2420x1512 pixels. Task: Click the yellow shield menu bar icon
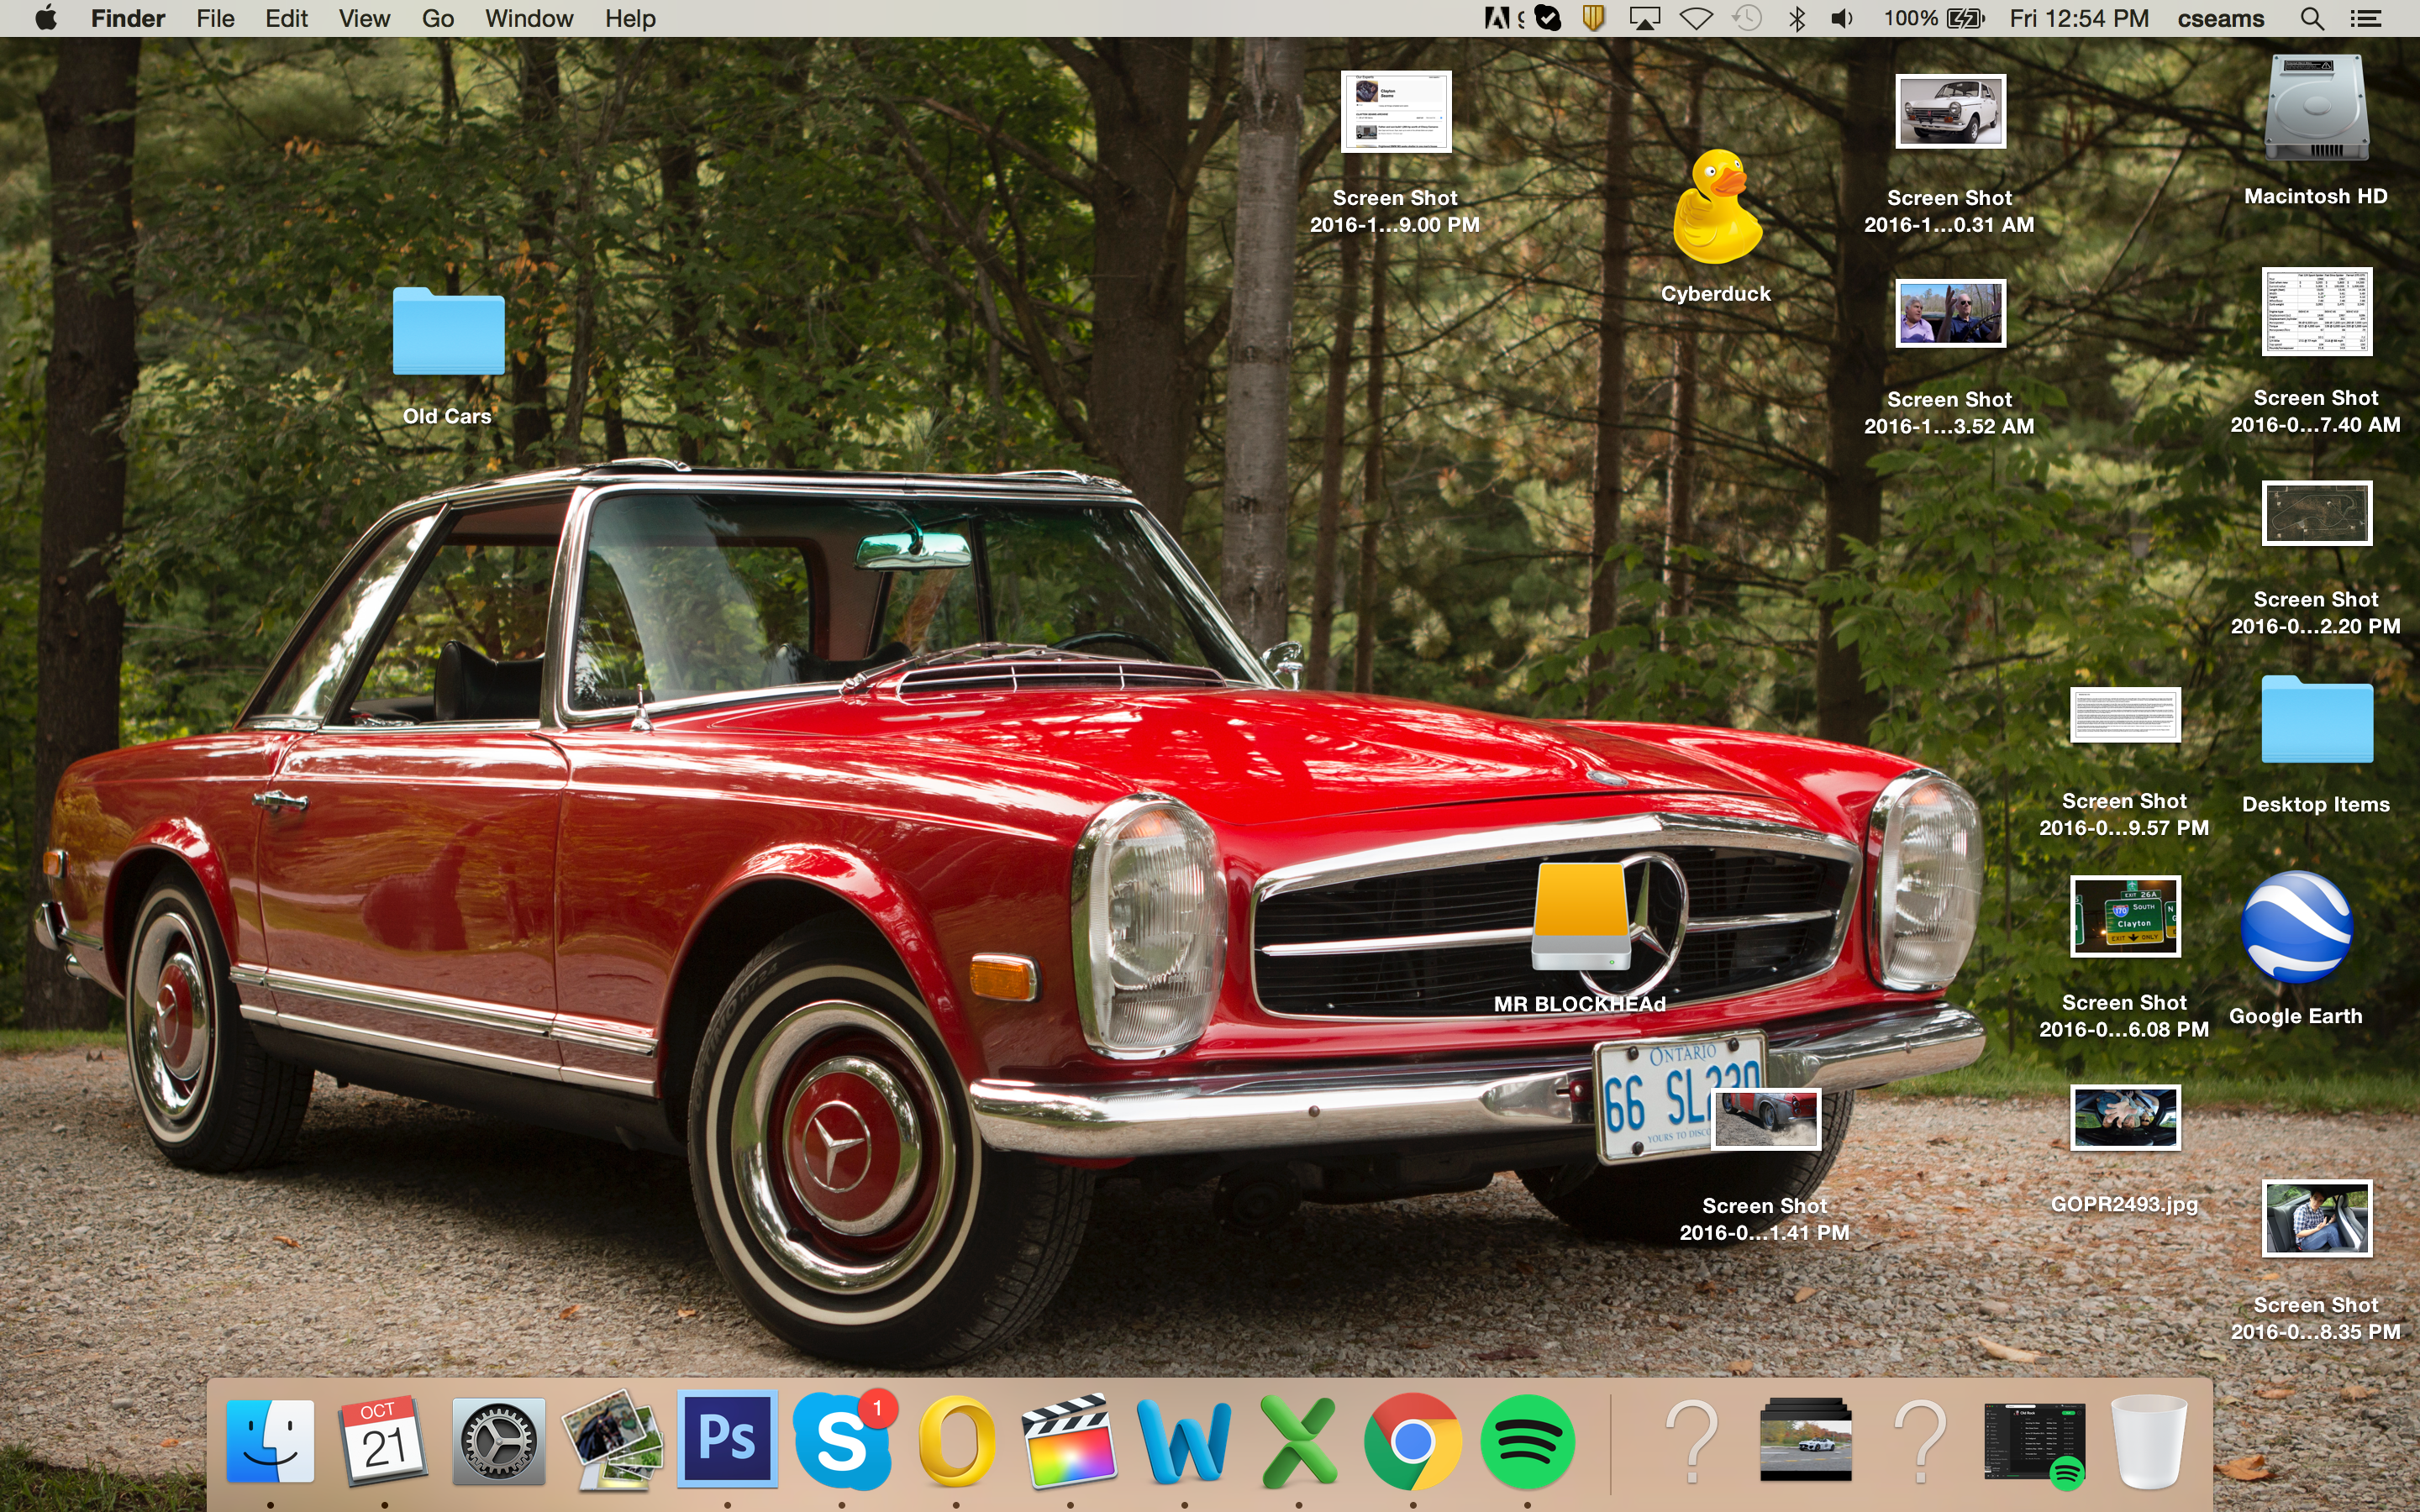click(1594, 18)
